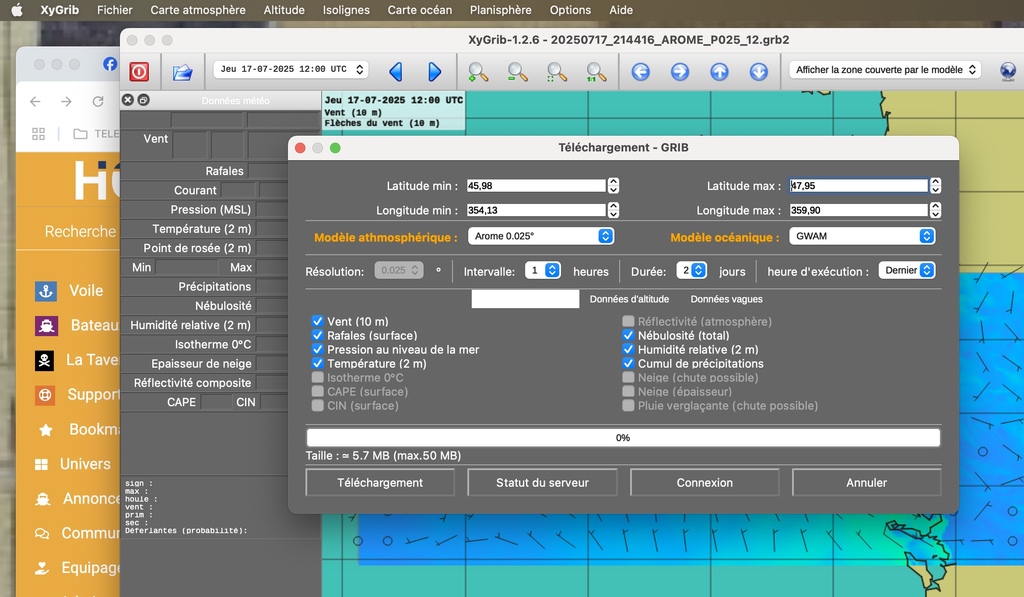This screenshot has height=597, width=1024.
Task: Zoom in on the map
Action: pos(478,72)
